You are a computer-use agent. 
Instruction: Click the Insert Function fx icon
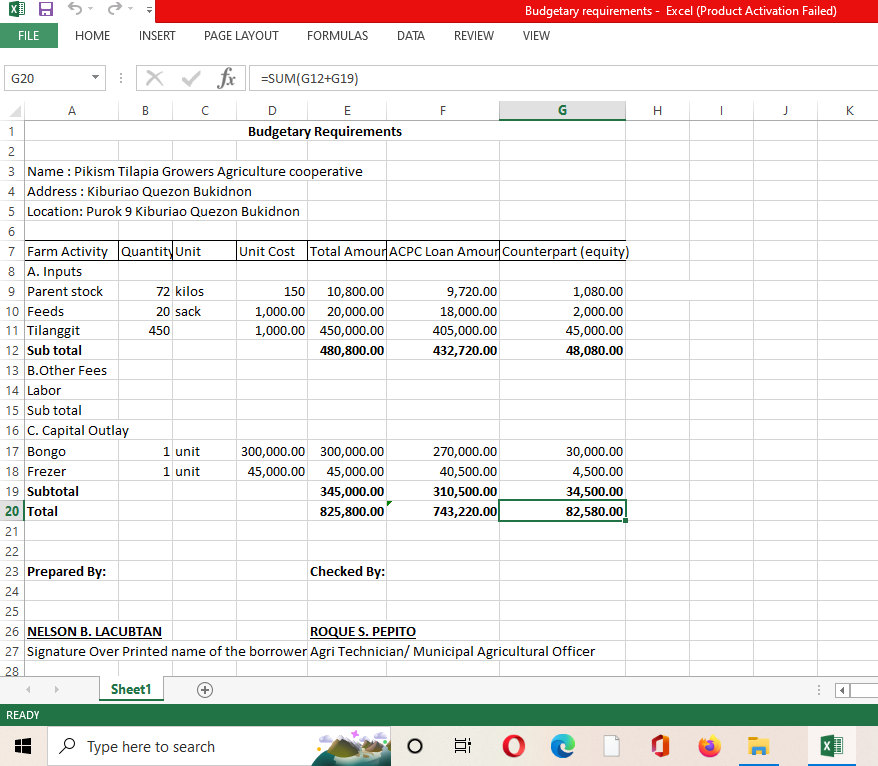tap(227, 78)
